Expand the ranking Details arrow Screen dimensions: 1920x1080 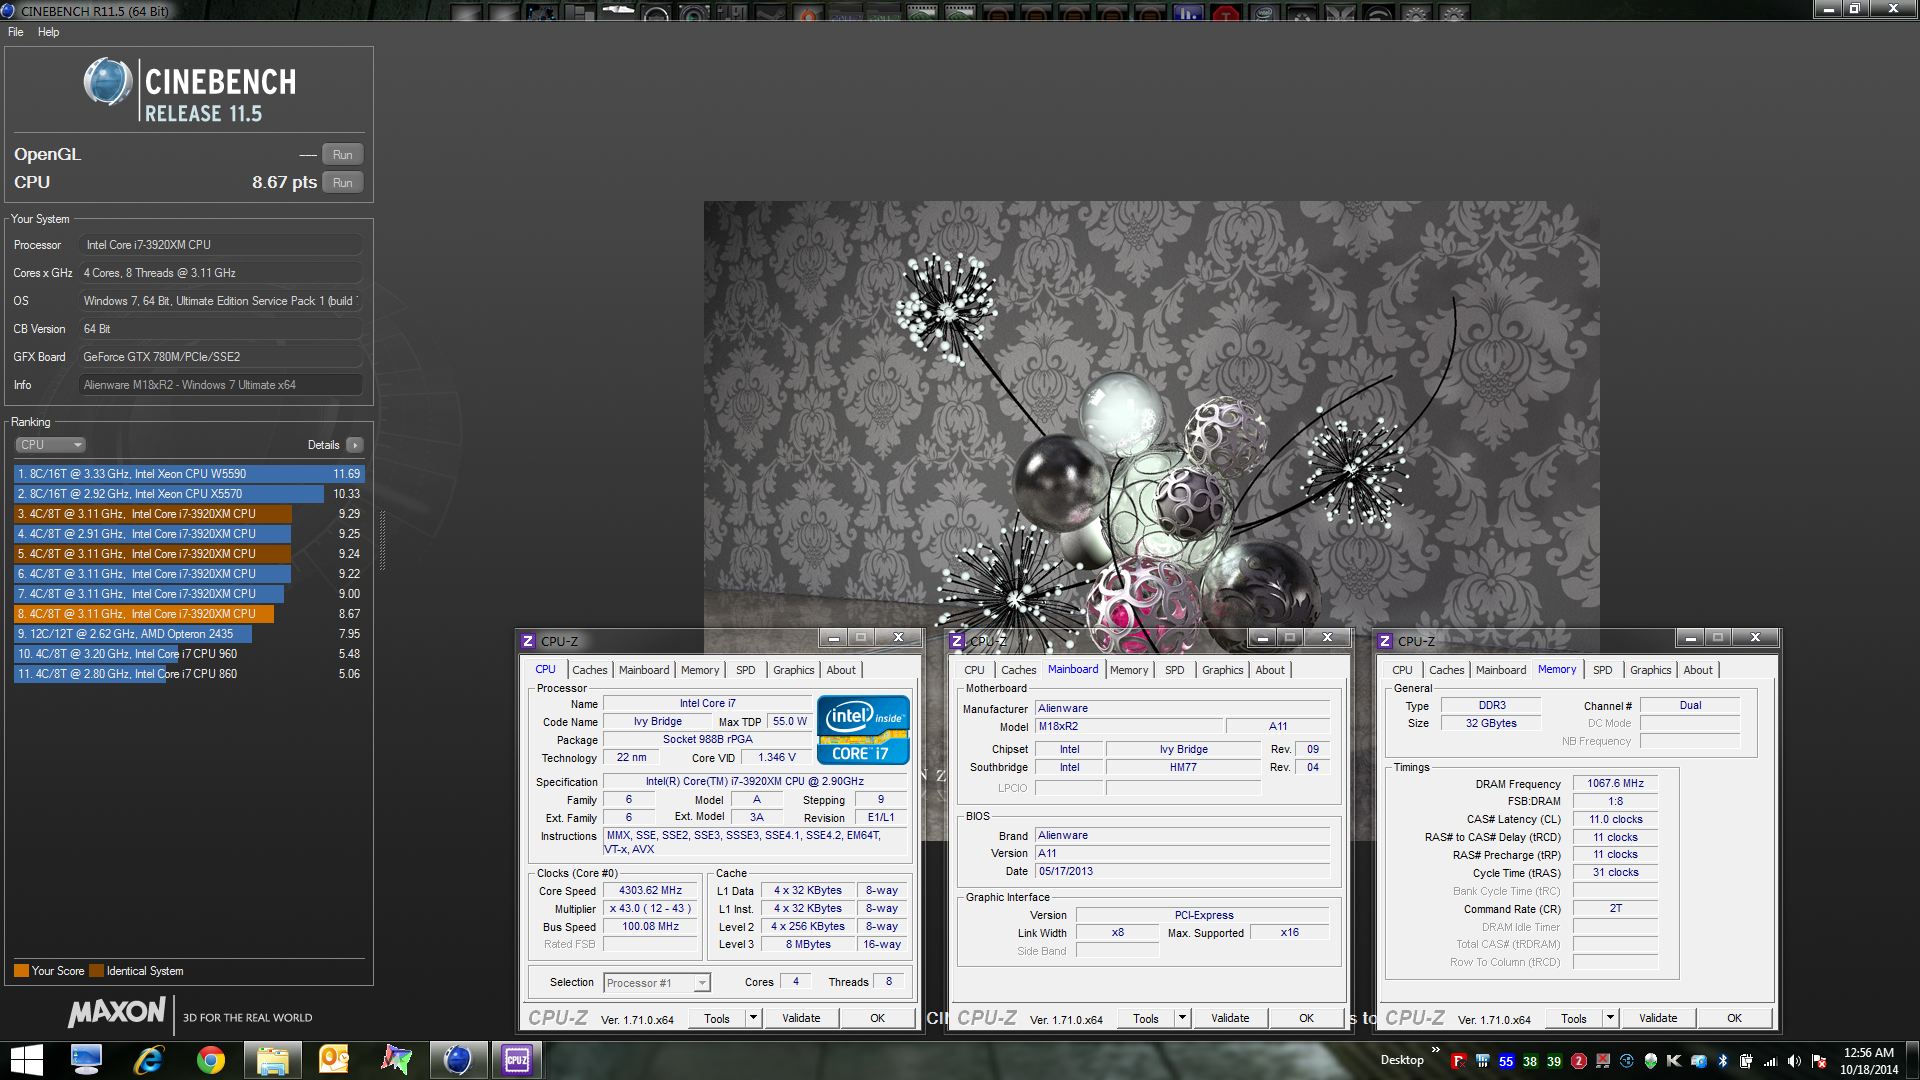(354, 445)
